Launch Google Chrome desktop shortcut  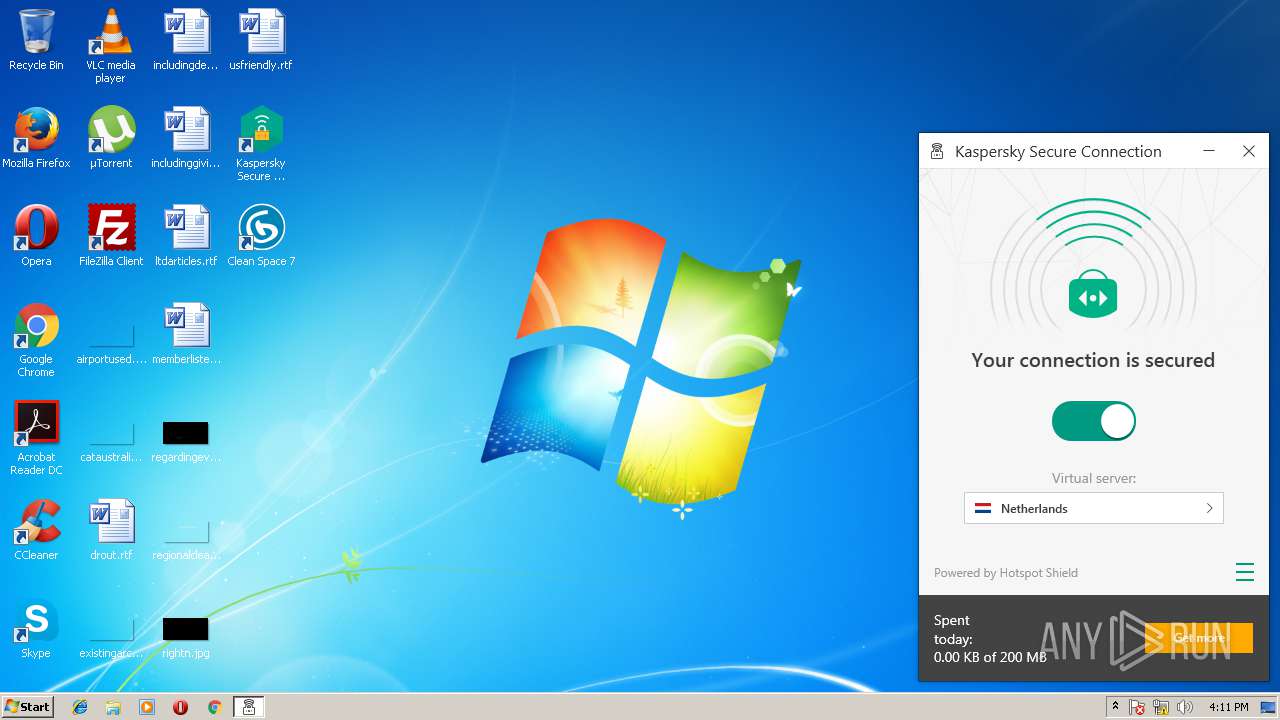click(x=36, y=340)
